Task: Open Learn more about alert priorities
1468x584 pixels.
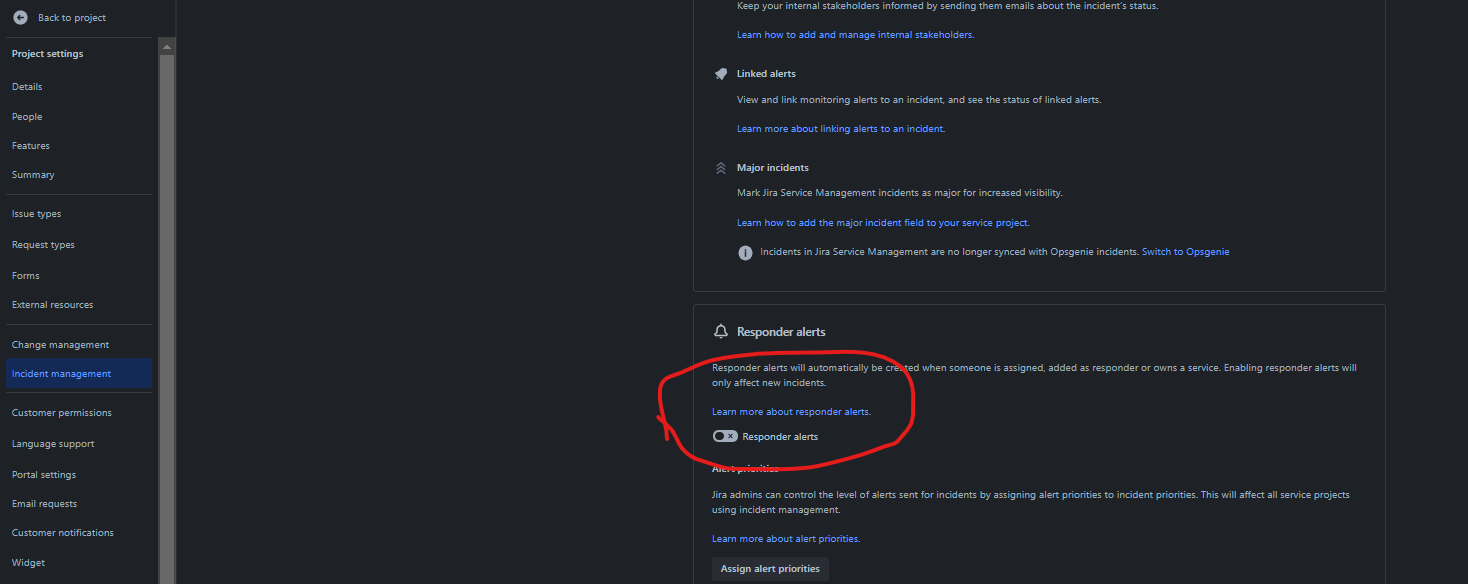Action: 785,538
